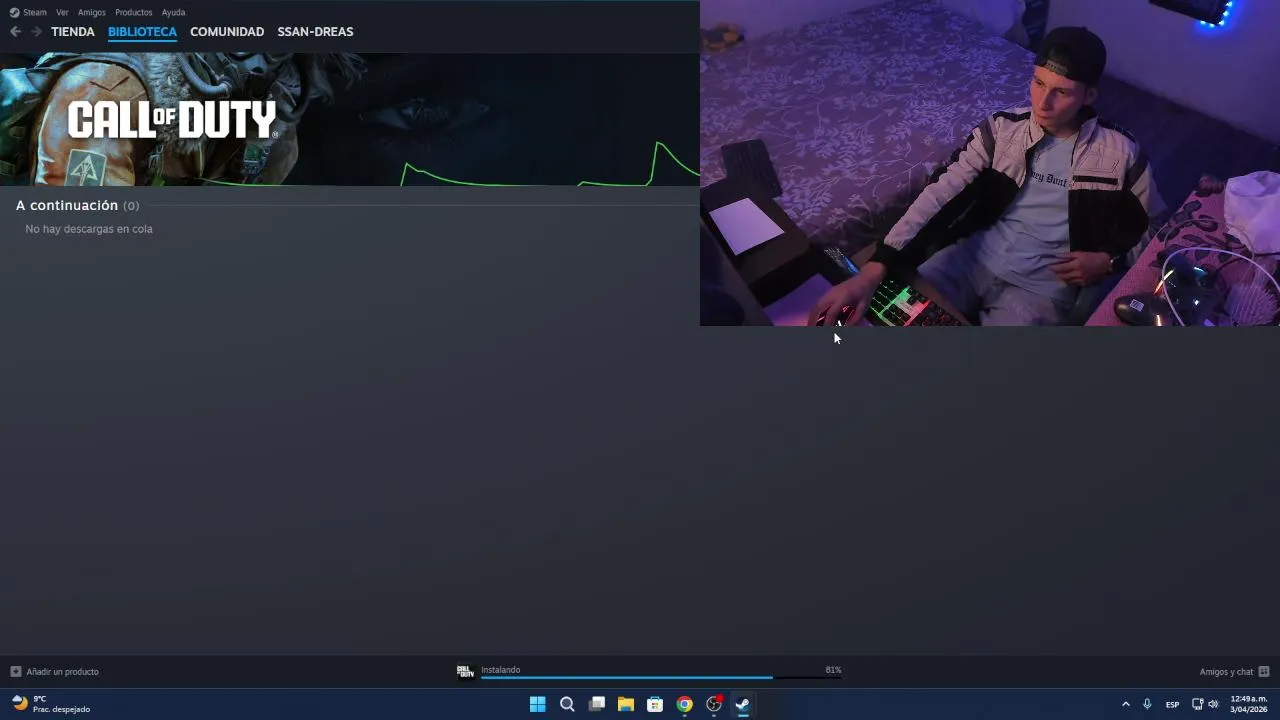1280x720 pixels.
Task: Open File Explorer from taskbar
Action: point(626,704)
